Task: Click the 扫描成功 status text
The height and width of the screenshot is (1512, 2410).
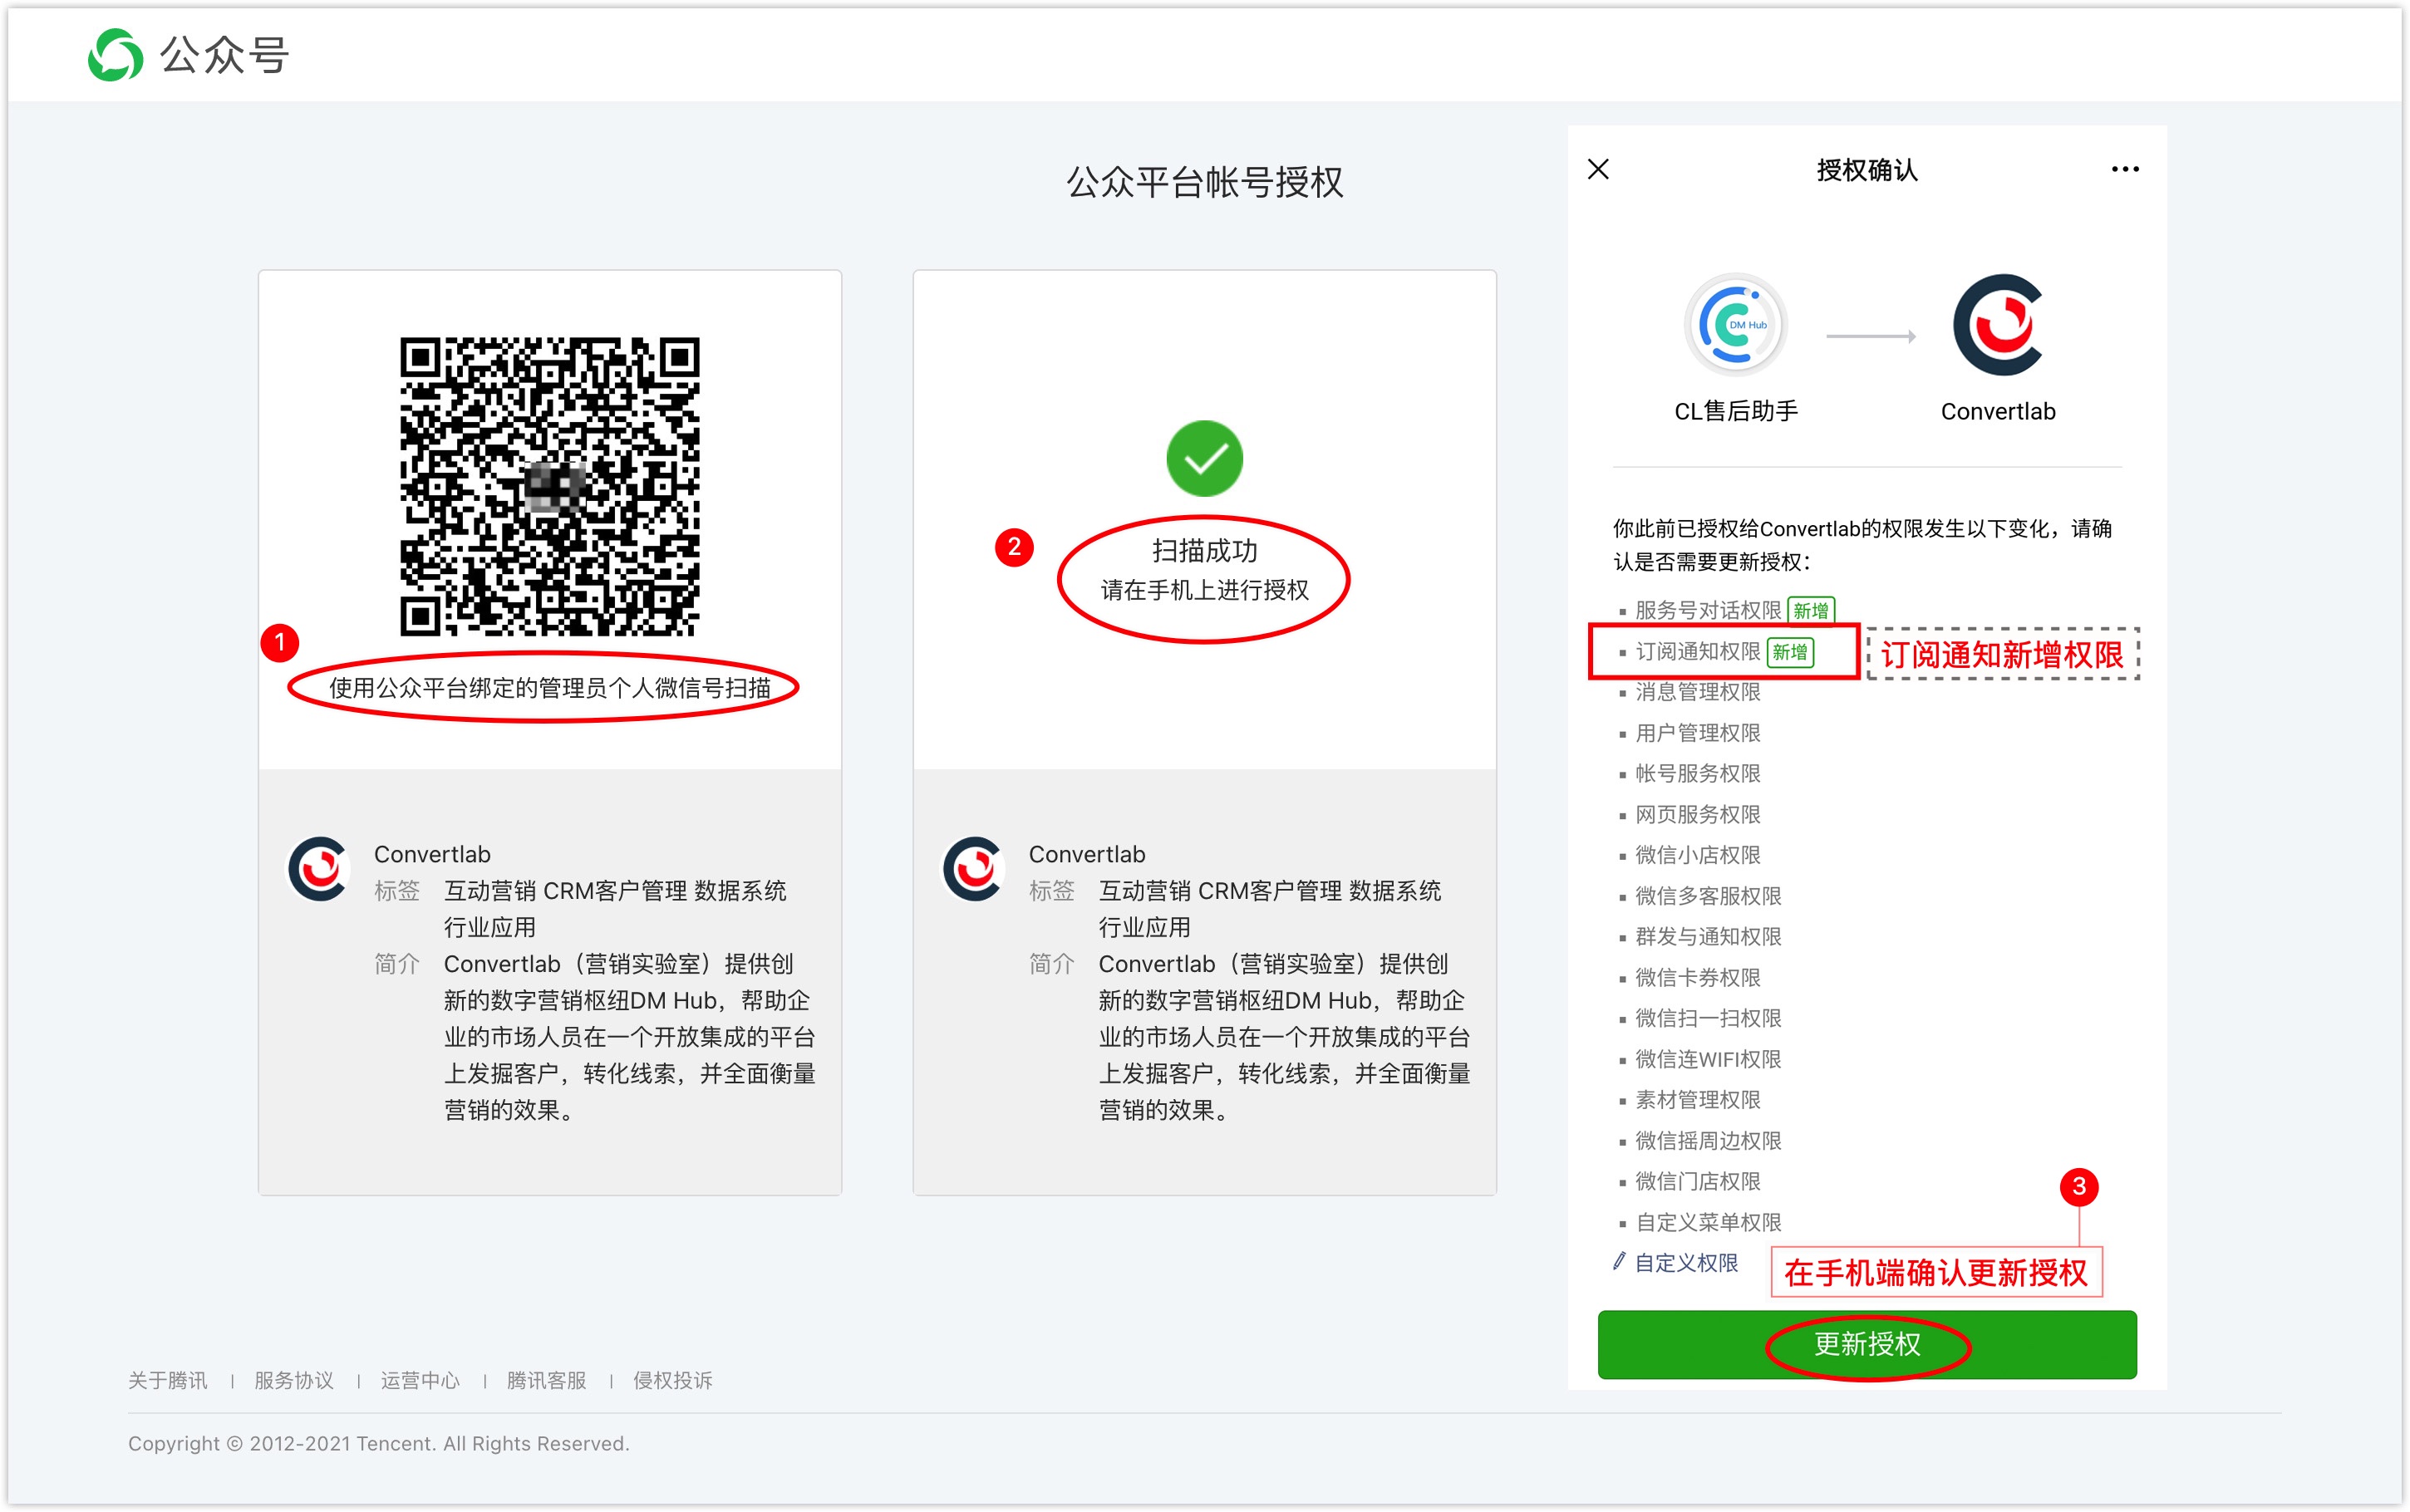Action: (x=1204, y=550)
